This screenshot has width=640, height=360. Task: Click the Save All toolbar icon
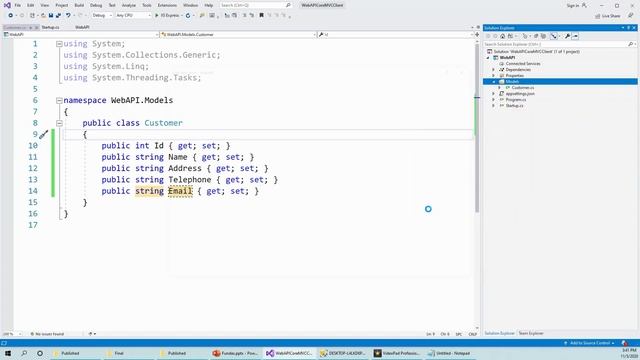58,16
